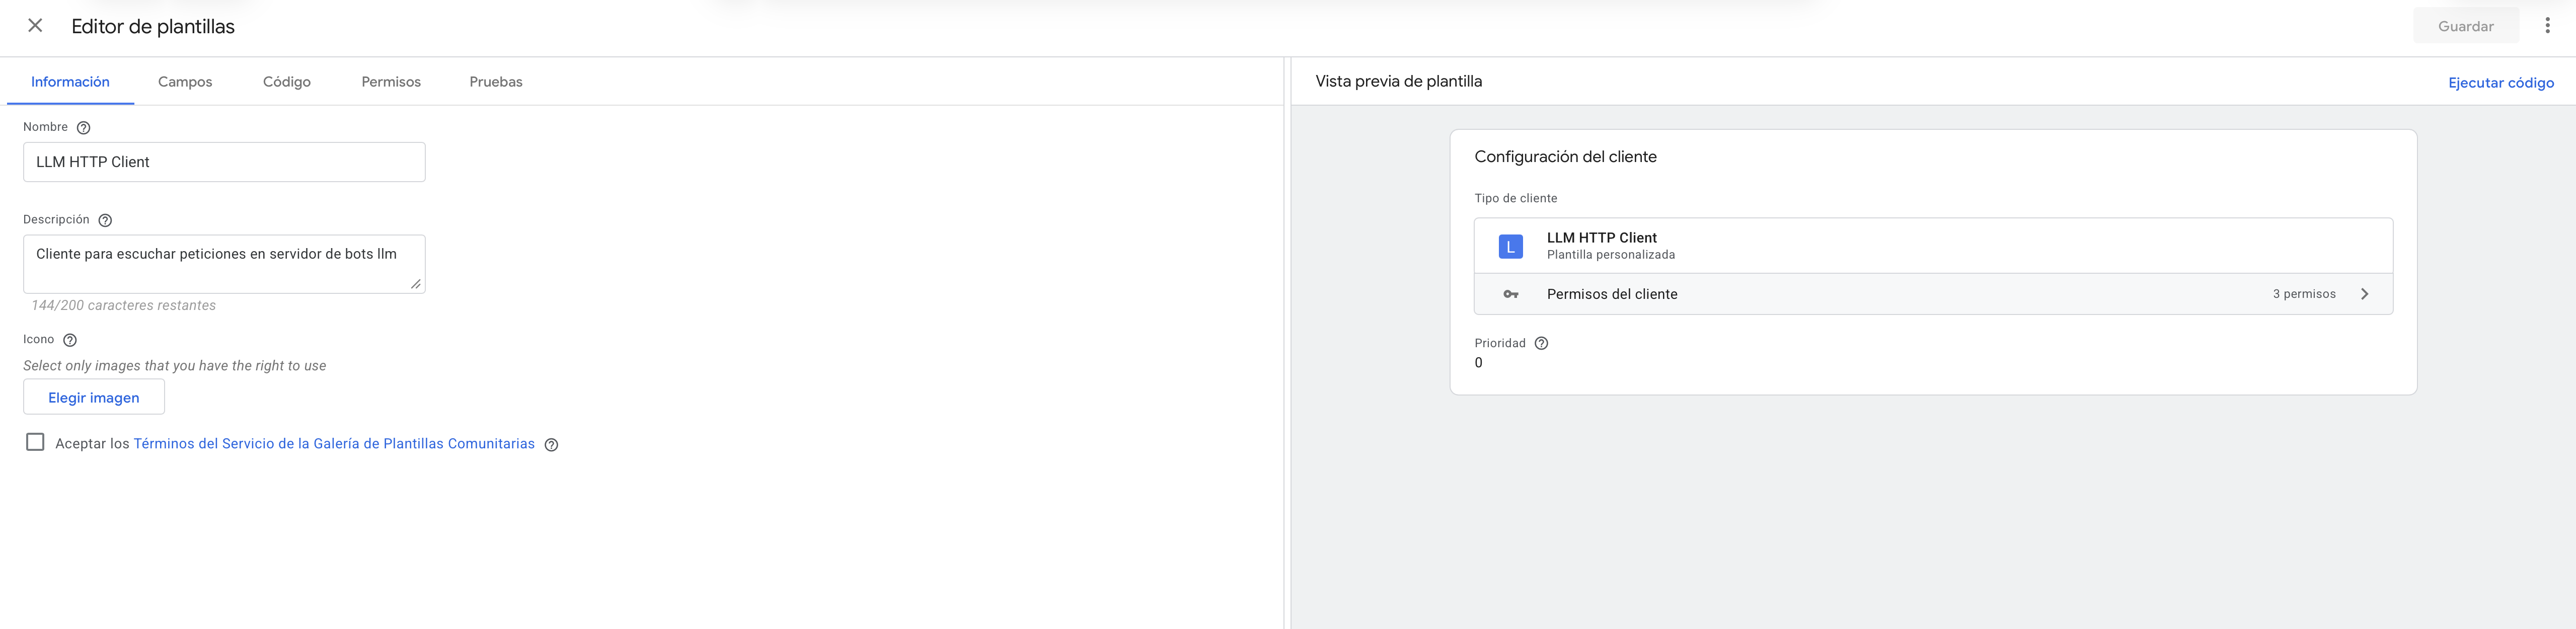Screen dimensions: 2576x629
Task: Click the help icon next to Icono
Action: (70, 340)
